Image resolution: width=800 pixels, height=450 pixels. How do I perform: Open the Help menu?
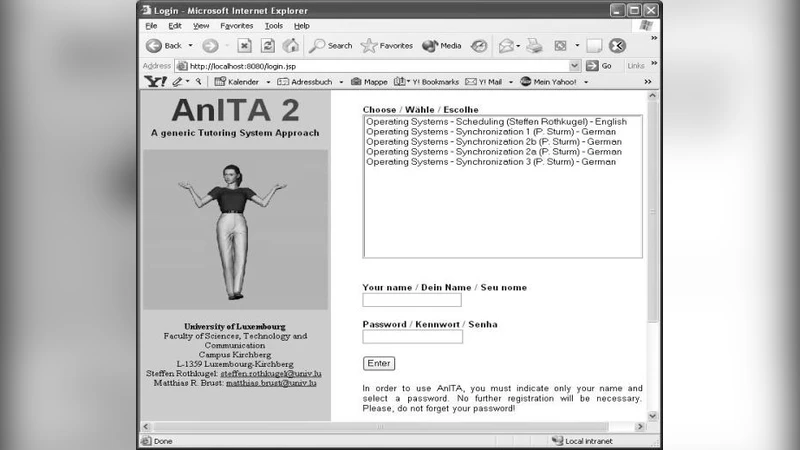click(302, 26)
